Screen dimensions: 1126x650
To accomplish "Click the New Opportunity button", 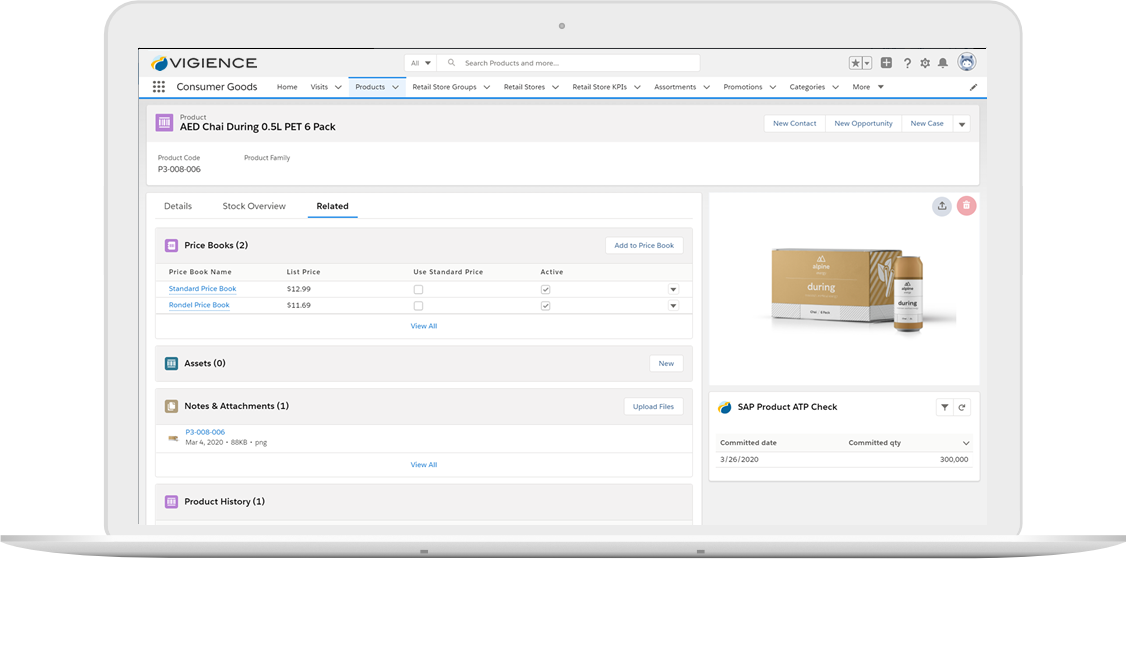I will tap(863, 124).
